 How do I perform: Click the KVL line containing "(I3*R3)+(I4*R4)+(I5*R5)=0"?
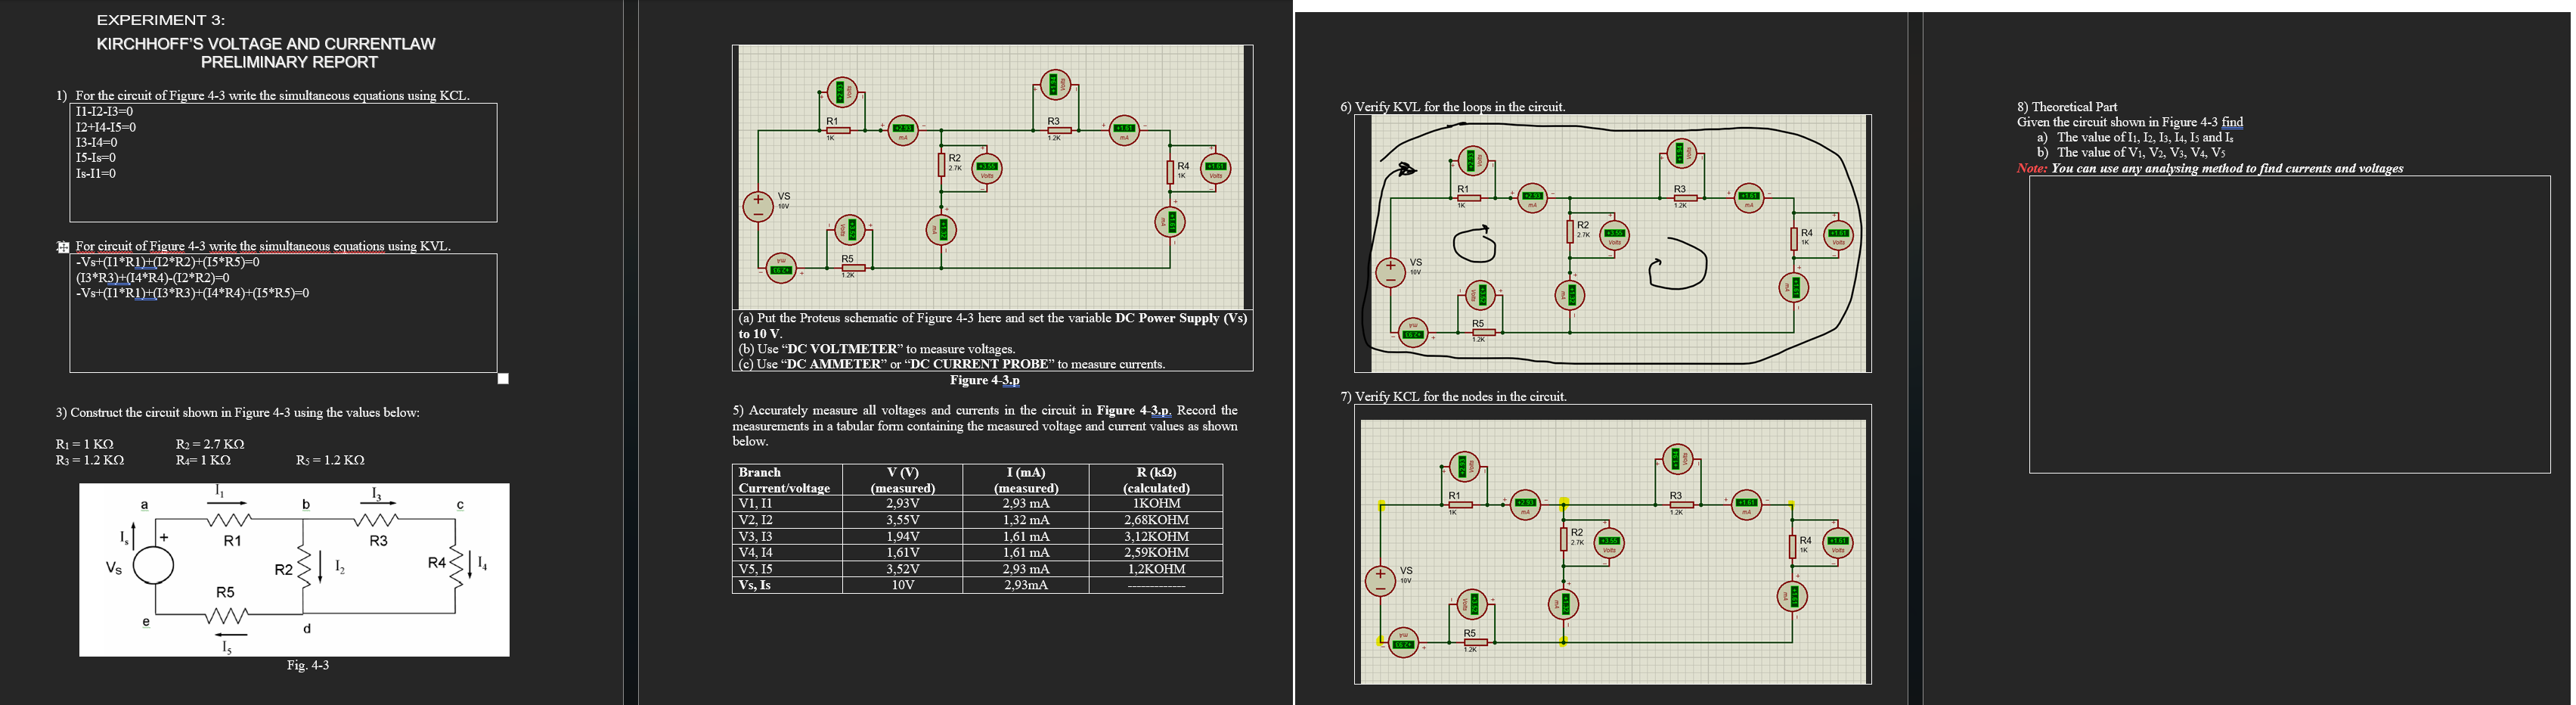pyautogui.click(x=192, y=293)
